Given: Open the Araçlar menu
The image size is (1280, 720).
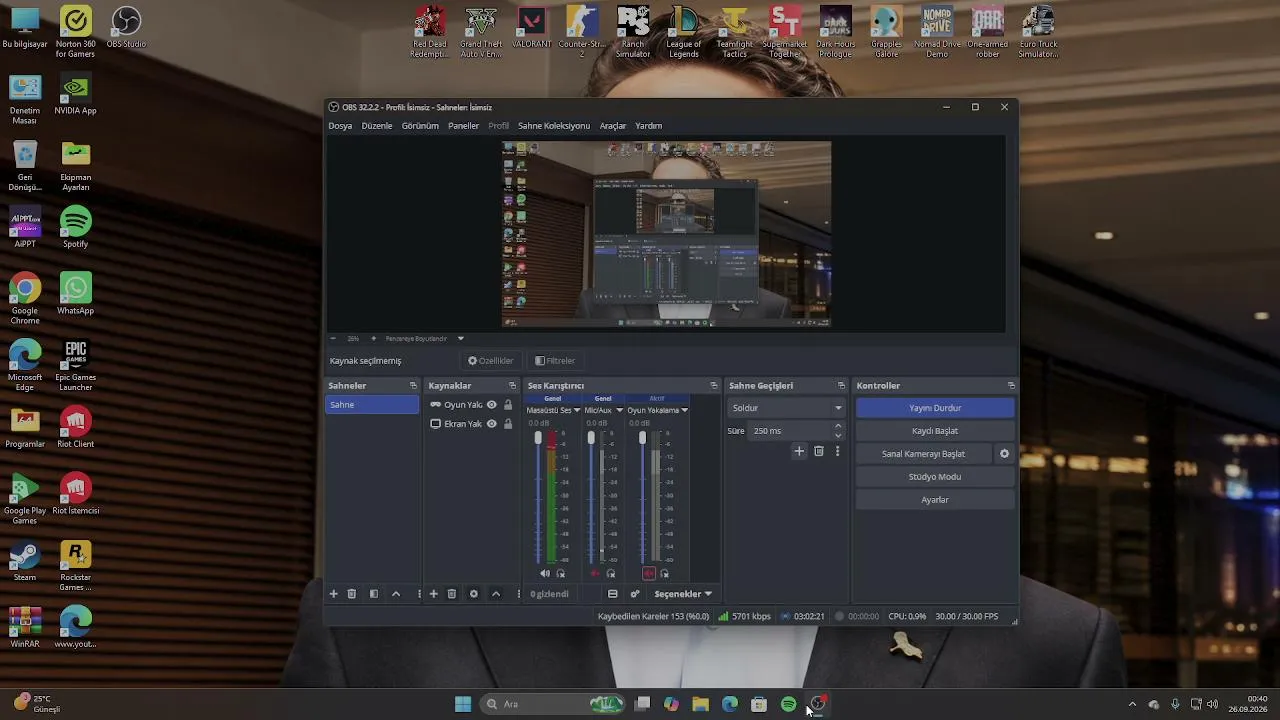Looking at the screenshot, I should coord(613,126).
